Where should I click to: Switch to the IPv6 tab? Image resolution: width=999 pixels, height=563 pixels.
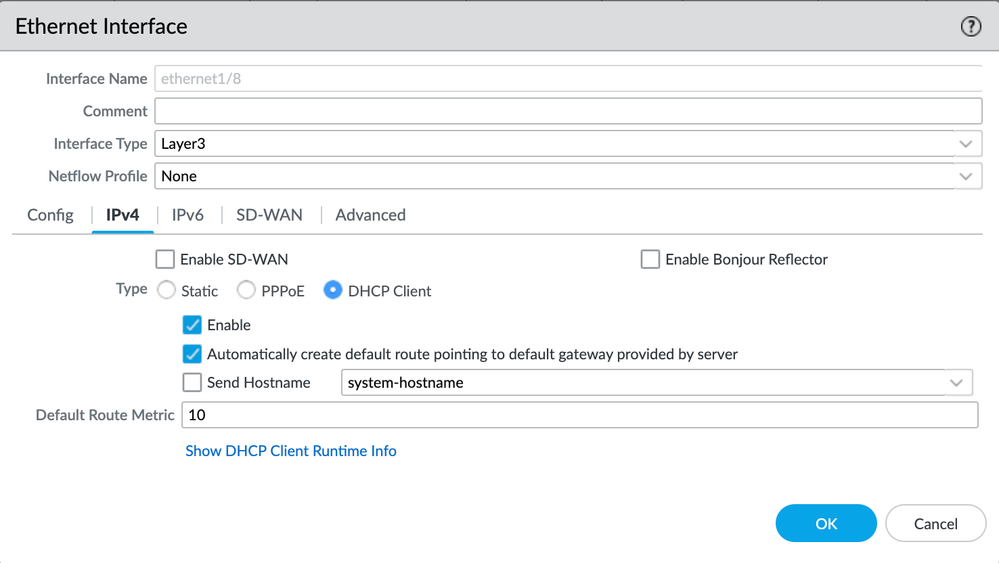(x=187, y=215)
